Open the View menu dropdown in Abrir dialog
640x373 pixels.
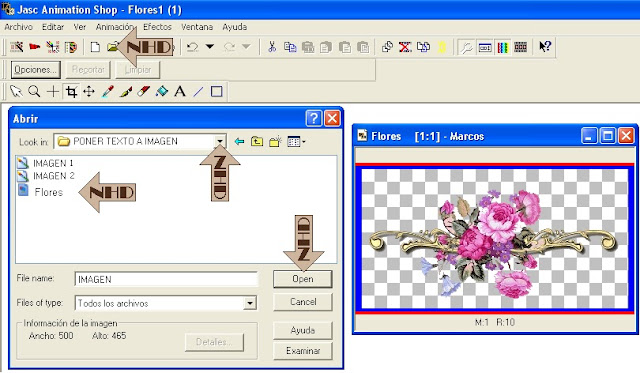coord(296,142)
